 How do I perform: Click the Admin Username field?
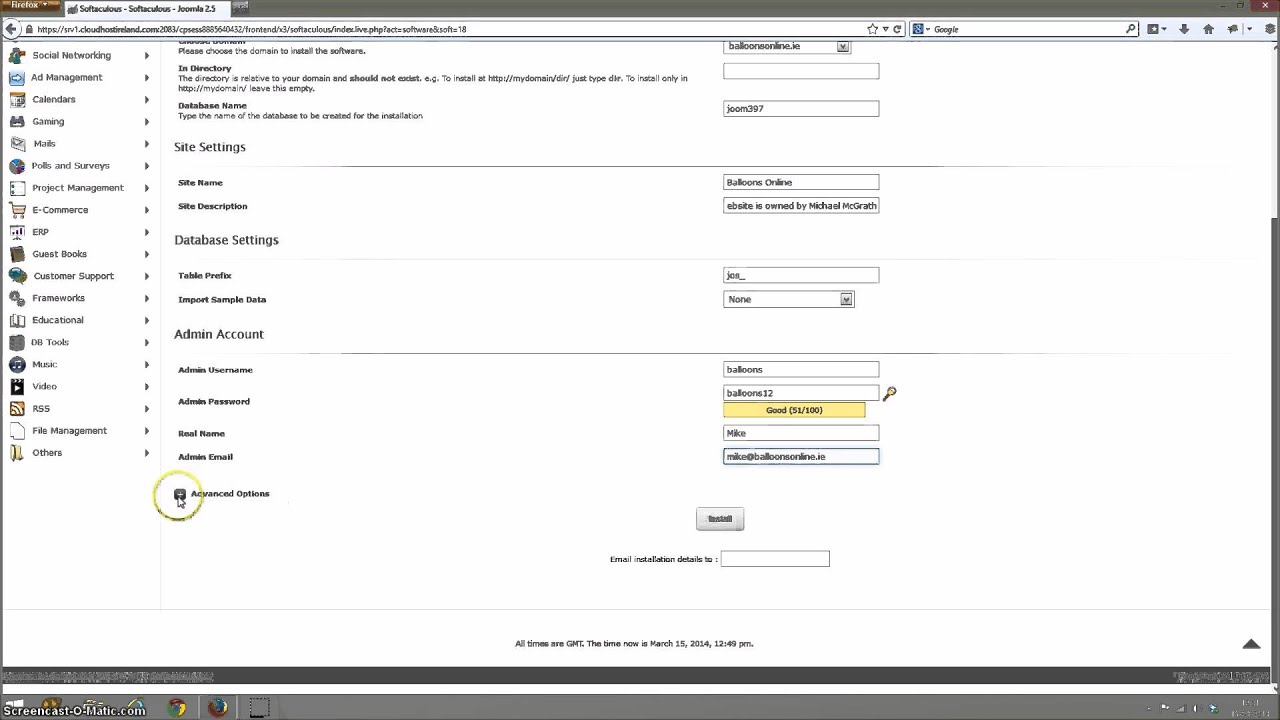(x=801, y=370)
